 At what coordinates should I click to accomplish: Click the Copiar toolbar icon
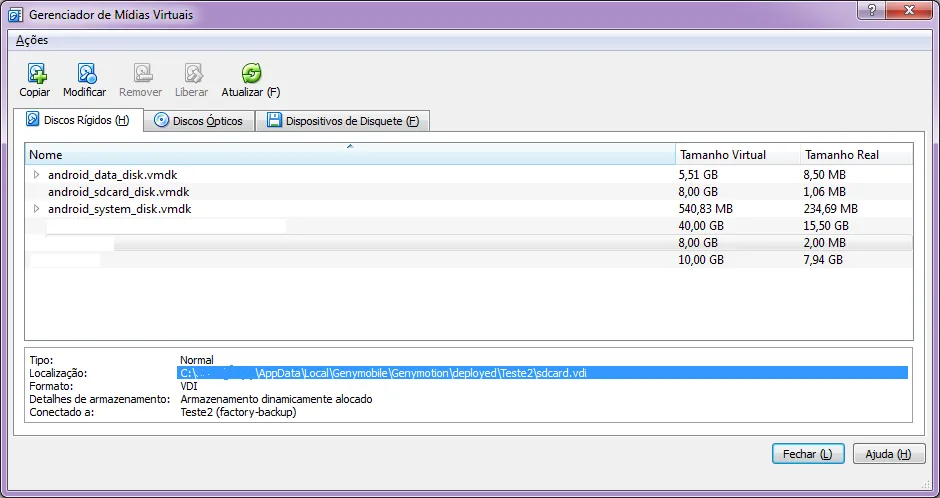(x=36, y=73)
